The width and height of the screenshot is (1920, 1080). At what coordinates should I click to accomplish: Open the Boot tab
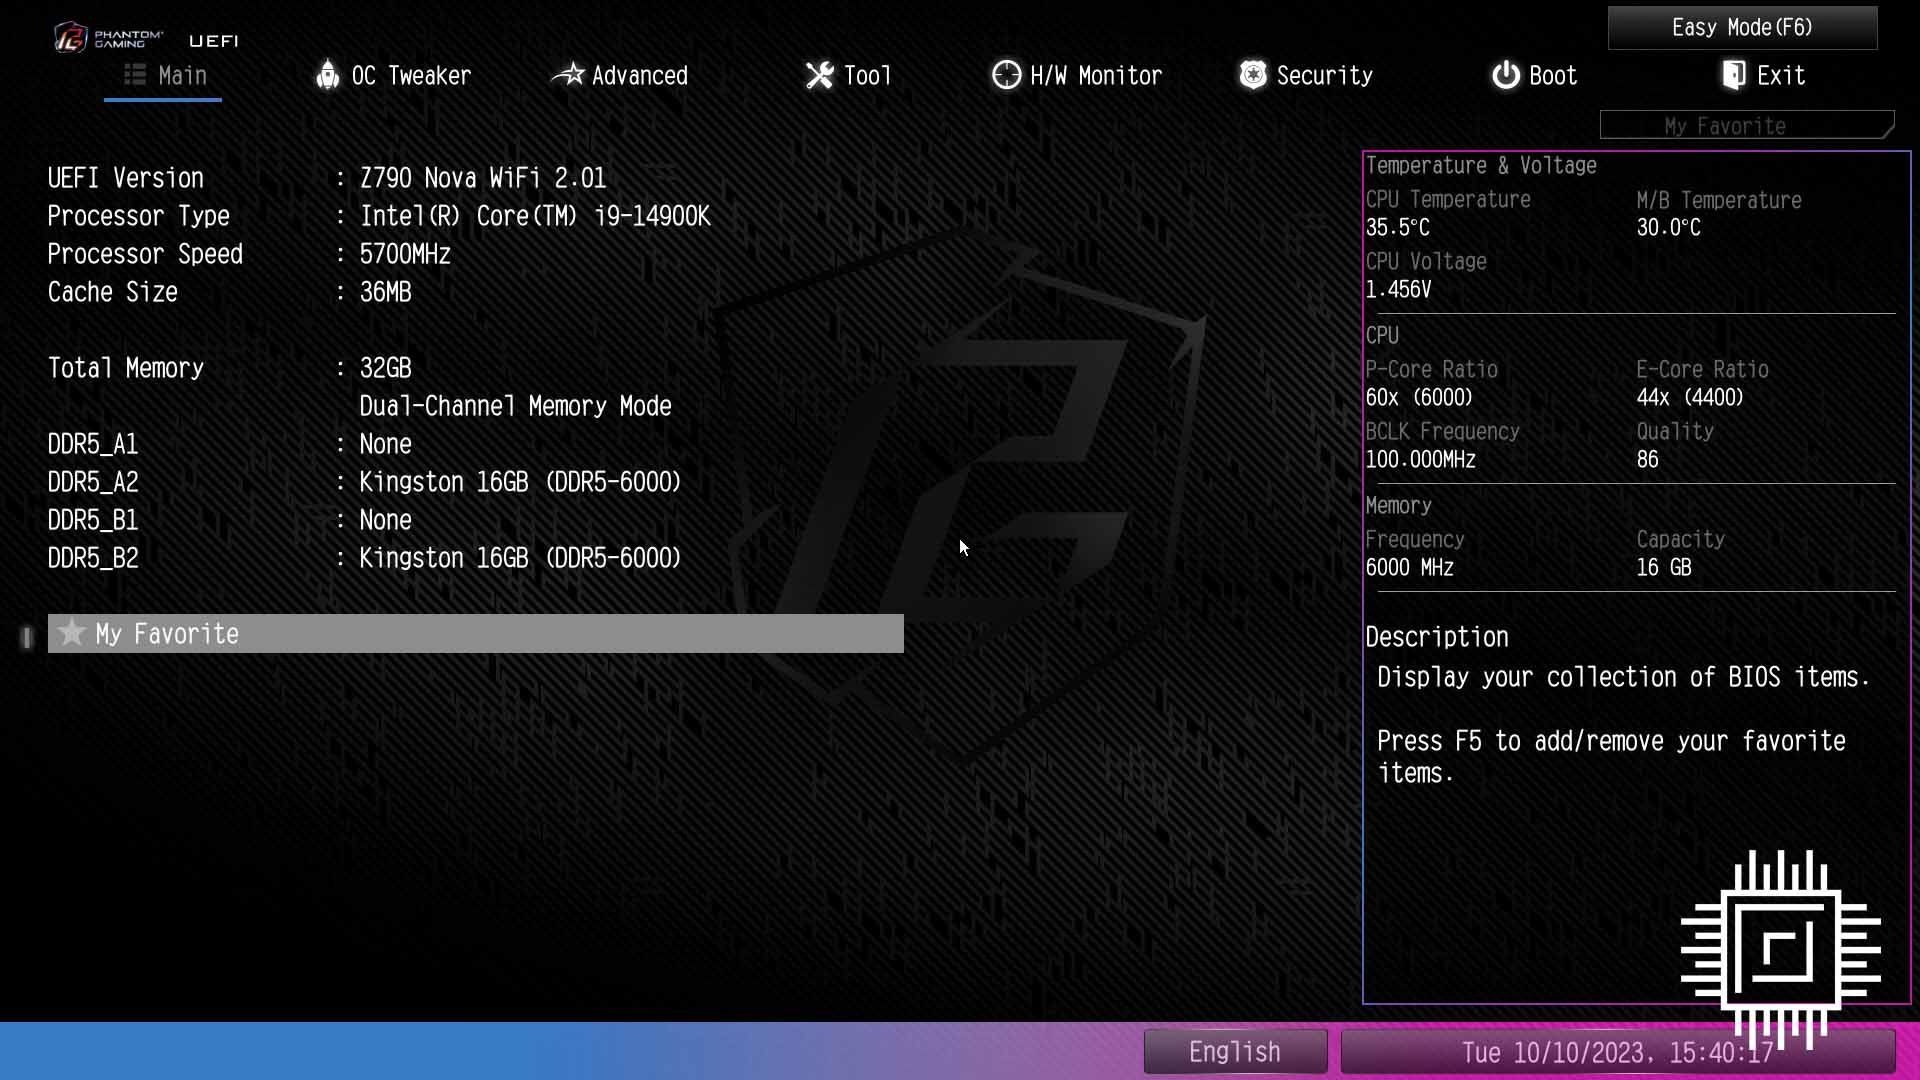(x=1534, y=75)
